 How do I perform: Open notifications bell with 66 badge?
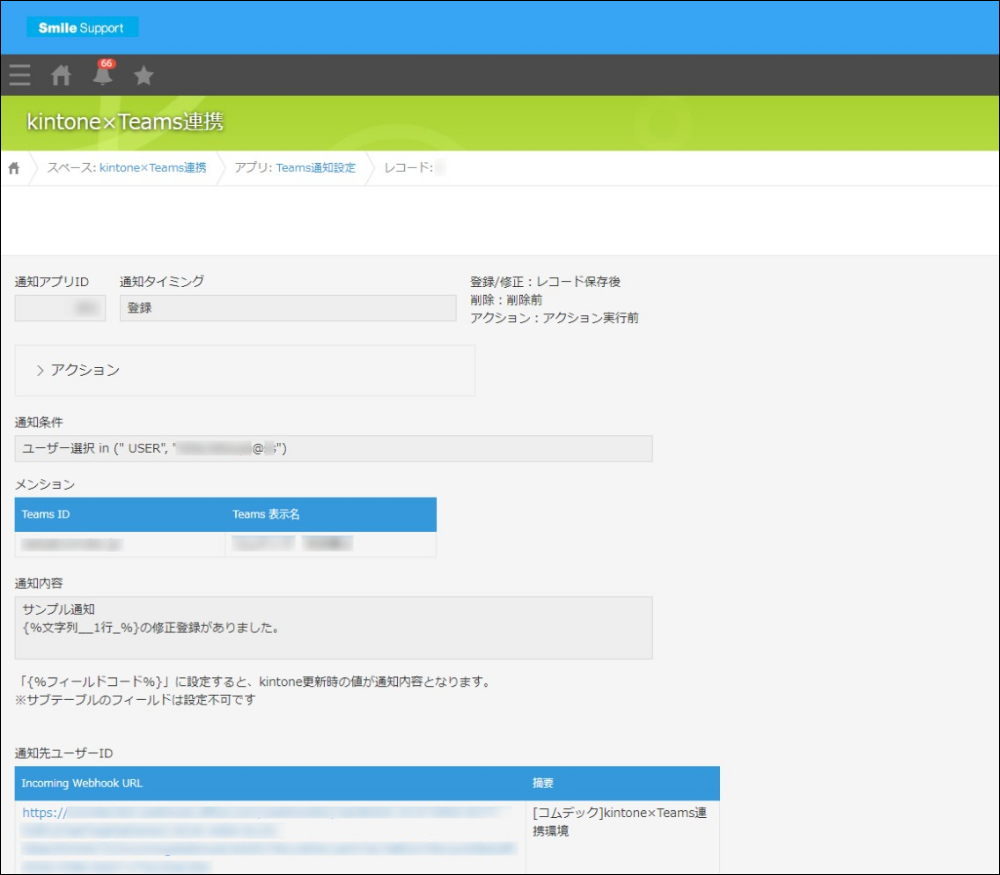[x=103, y=73]
